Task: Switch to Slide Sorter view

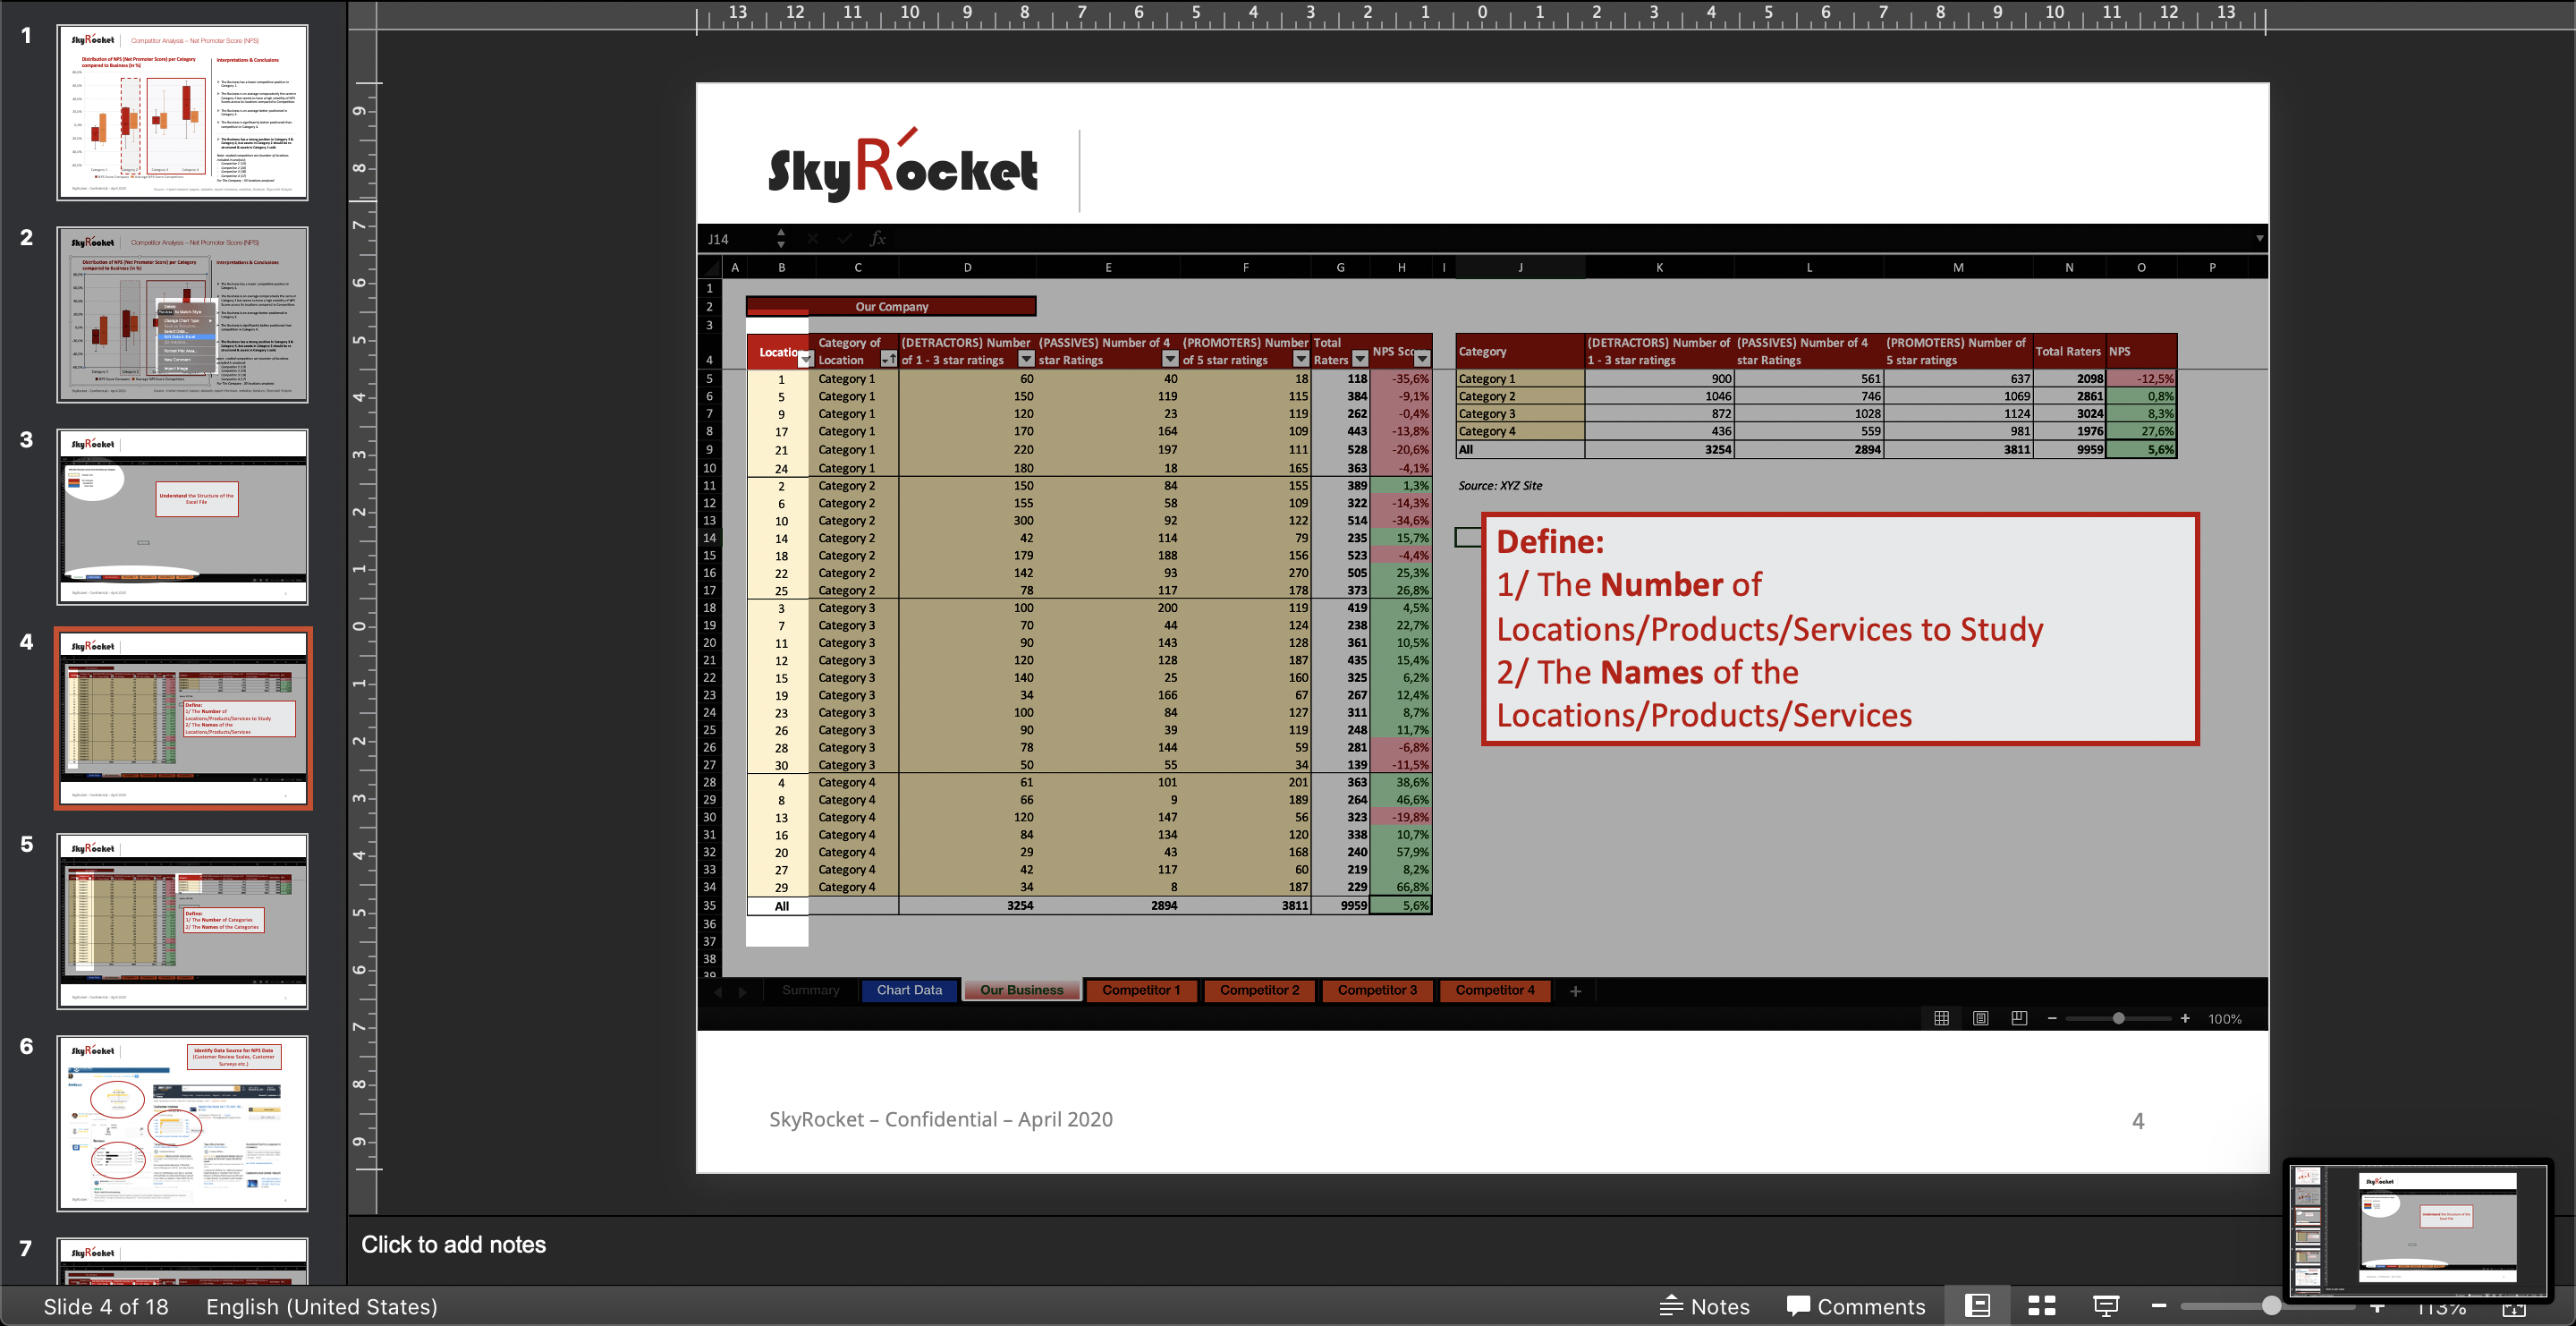Action: tap(2041, 1306)
